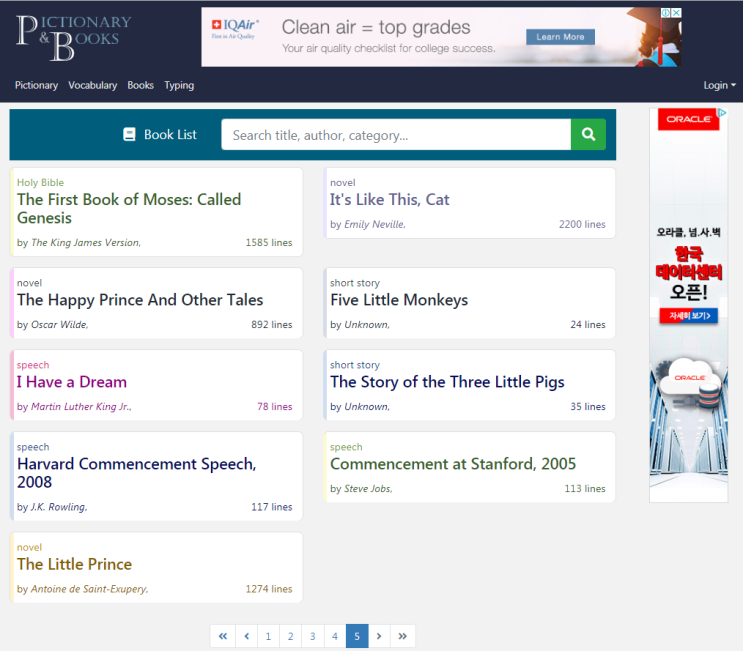Screen dimensions: 743x651
Task: Go to page 3
Action: [313, 636]
